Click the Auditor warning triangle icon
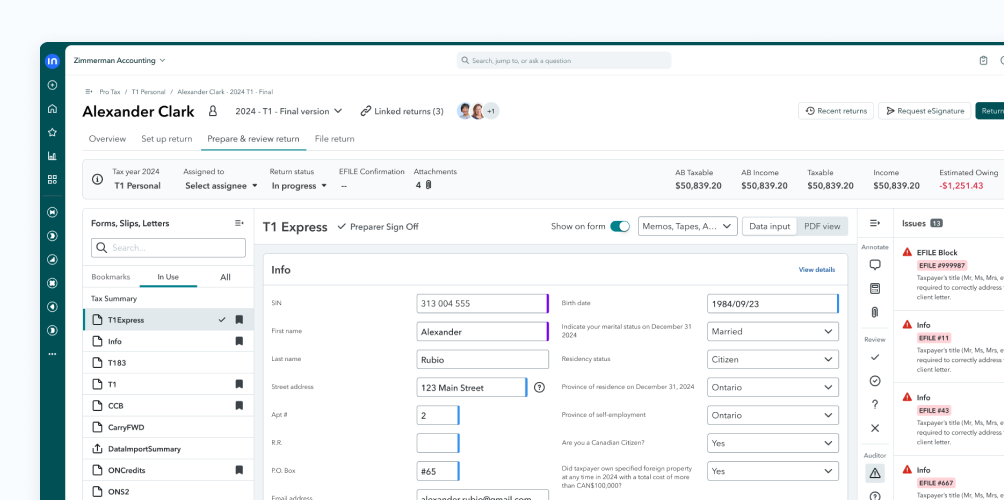 click(x=875, y=473)
